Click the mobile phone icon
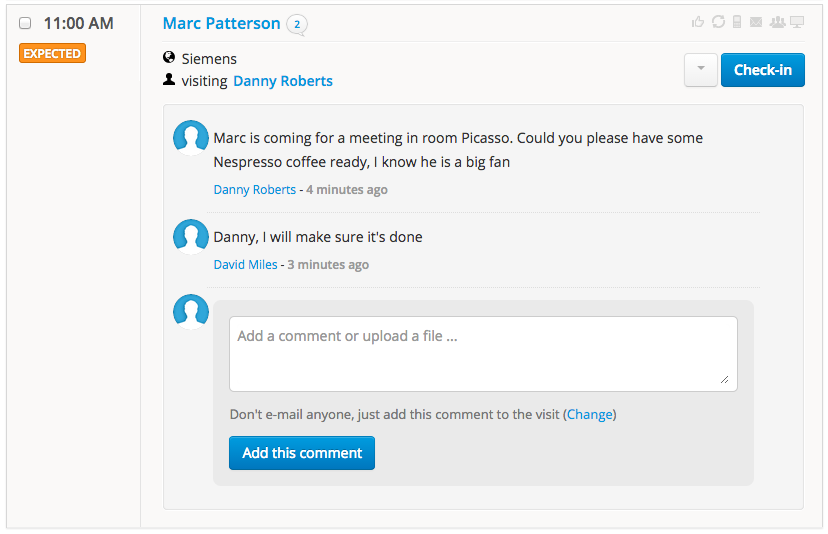 (737, 22)
